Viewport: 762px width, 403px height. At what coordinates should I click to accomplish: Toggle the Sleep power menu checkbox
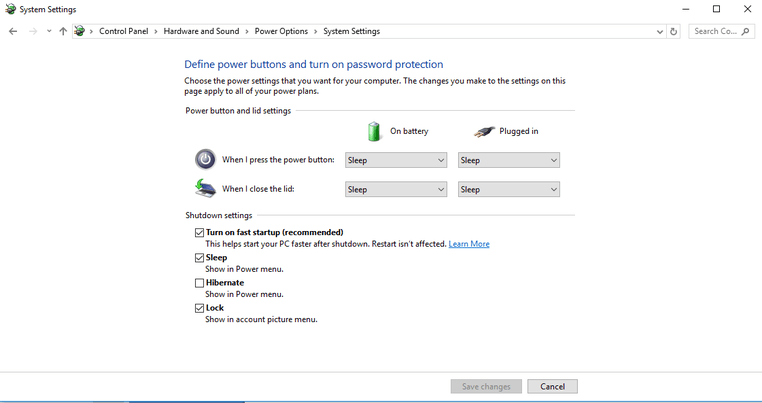(200, 258)
